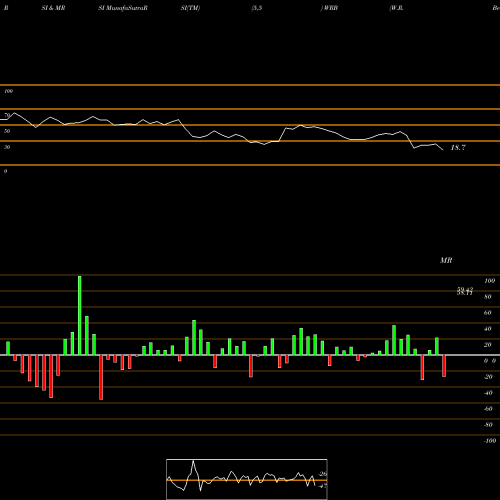Click the RSI axis label 0 on left
The width and height of the screenshot is (500, 500).
(5, 171)
